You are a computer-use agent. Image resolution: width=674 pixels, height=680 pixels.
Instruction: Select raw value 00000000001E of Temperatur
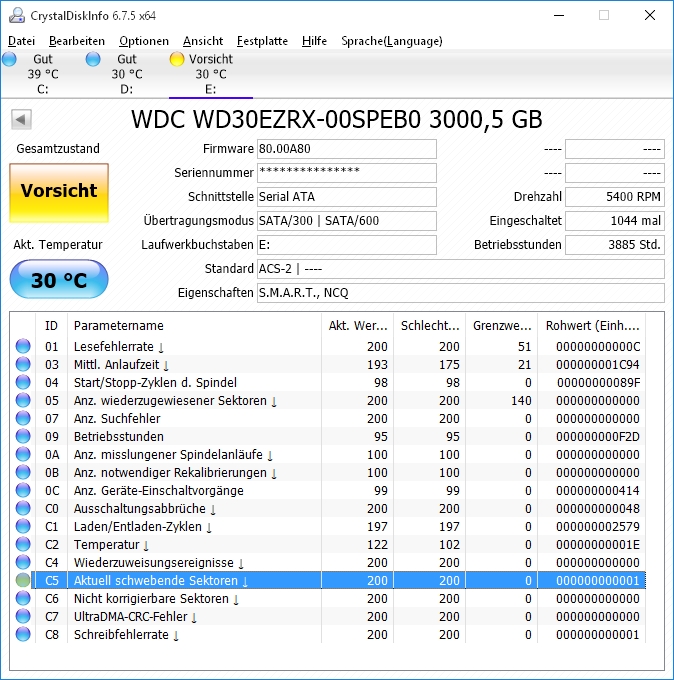[x=598, y=545]
